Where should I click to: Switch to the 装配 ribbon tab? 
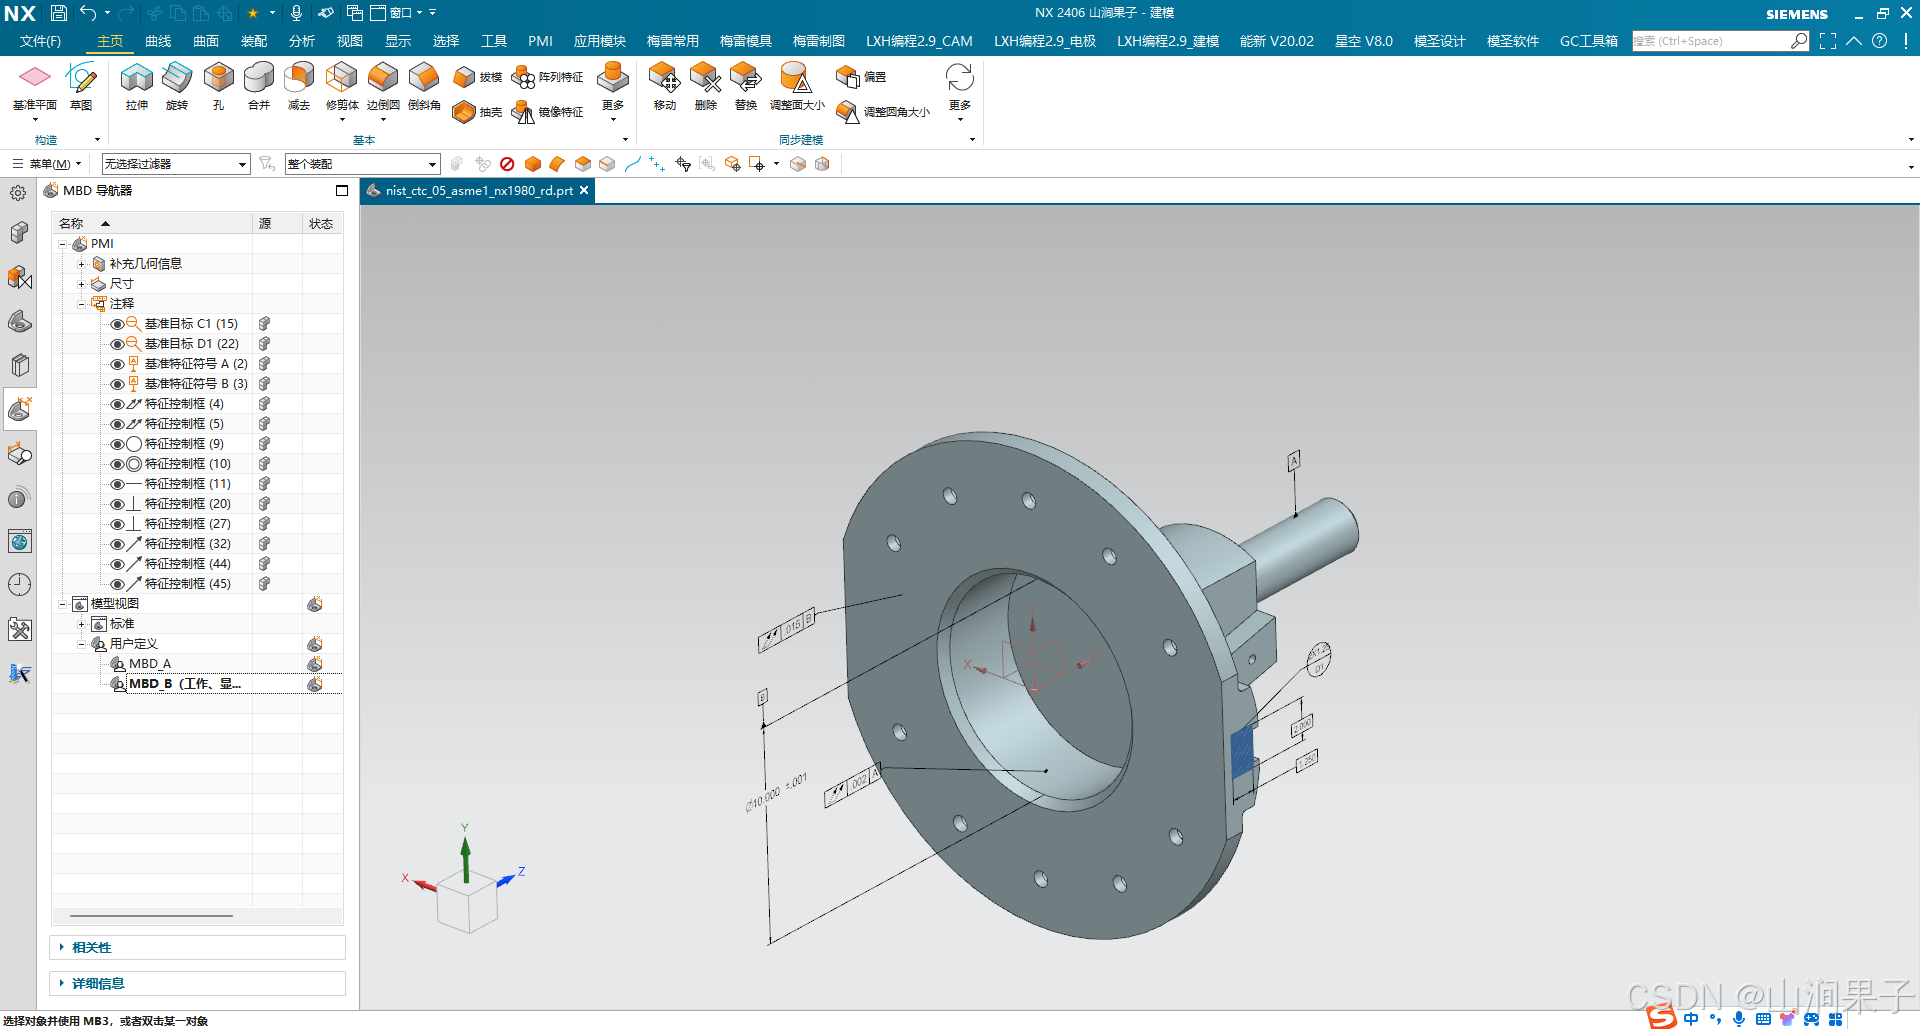click(254, 41)
